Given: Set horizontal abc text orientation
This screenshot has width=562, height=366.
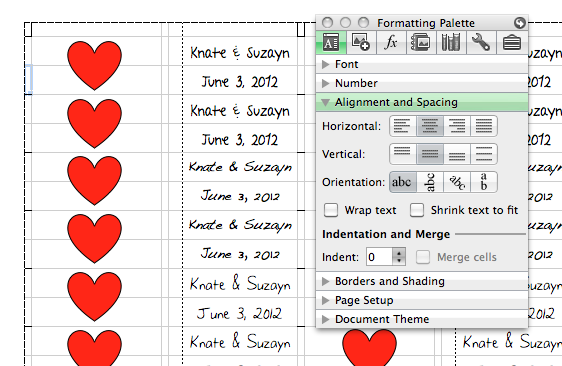Looking at the screenshot, I should 403,182.
